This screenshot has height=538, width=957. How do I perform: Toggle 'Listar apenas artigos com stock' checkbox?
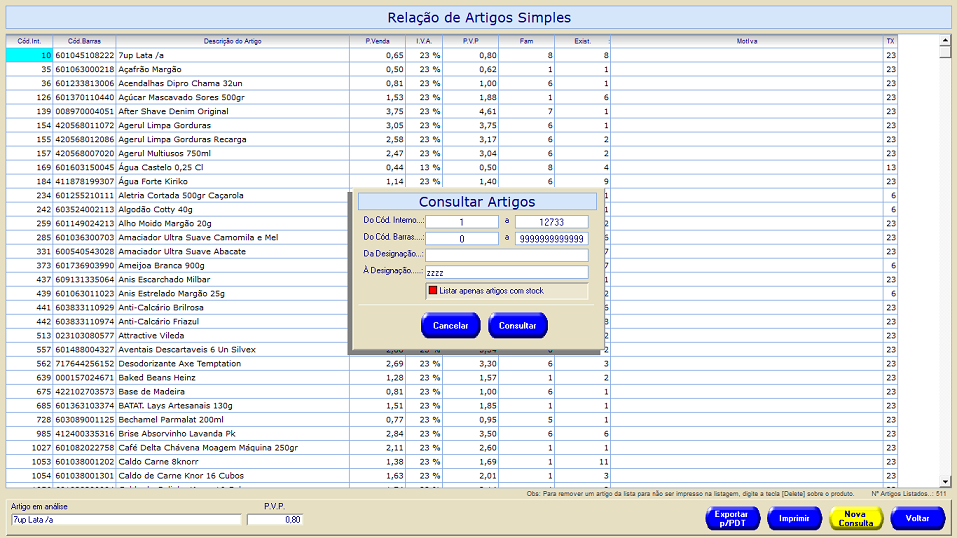[x=433, y=290]
